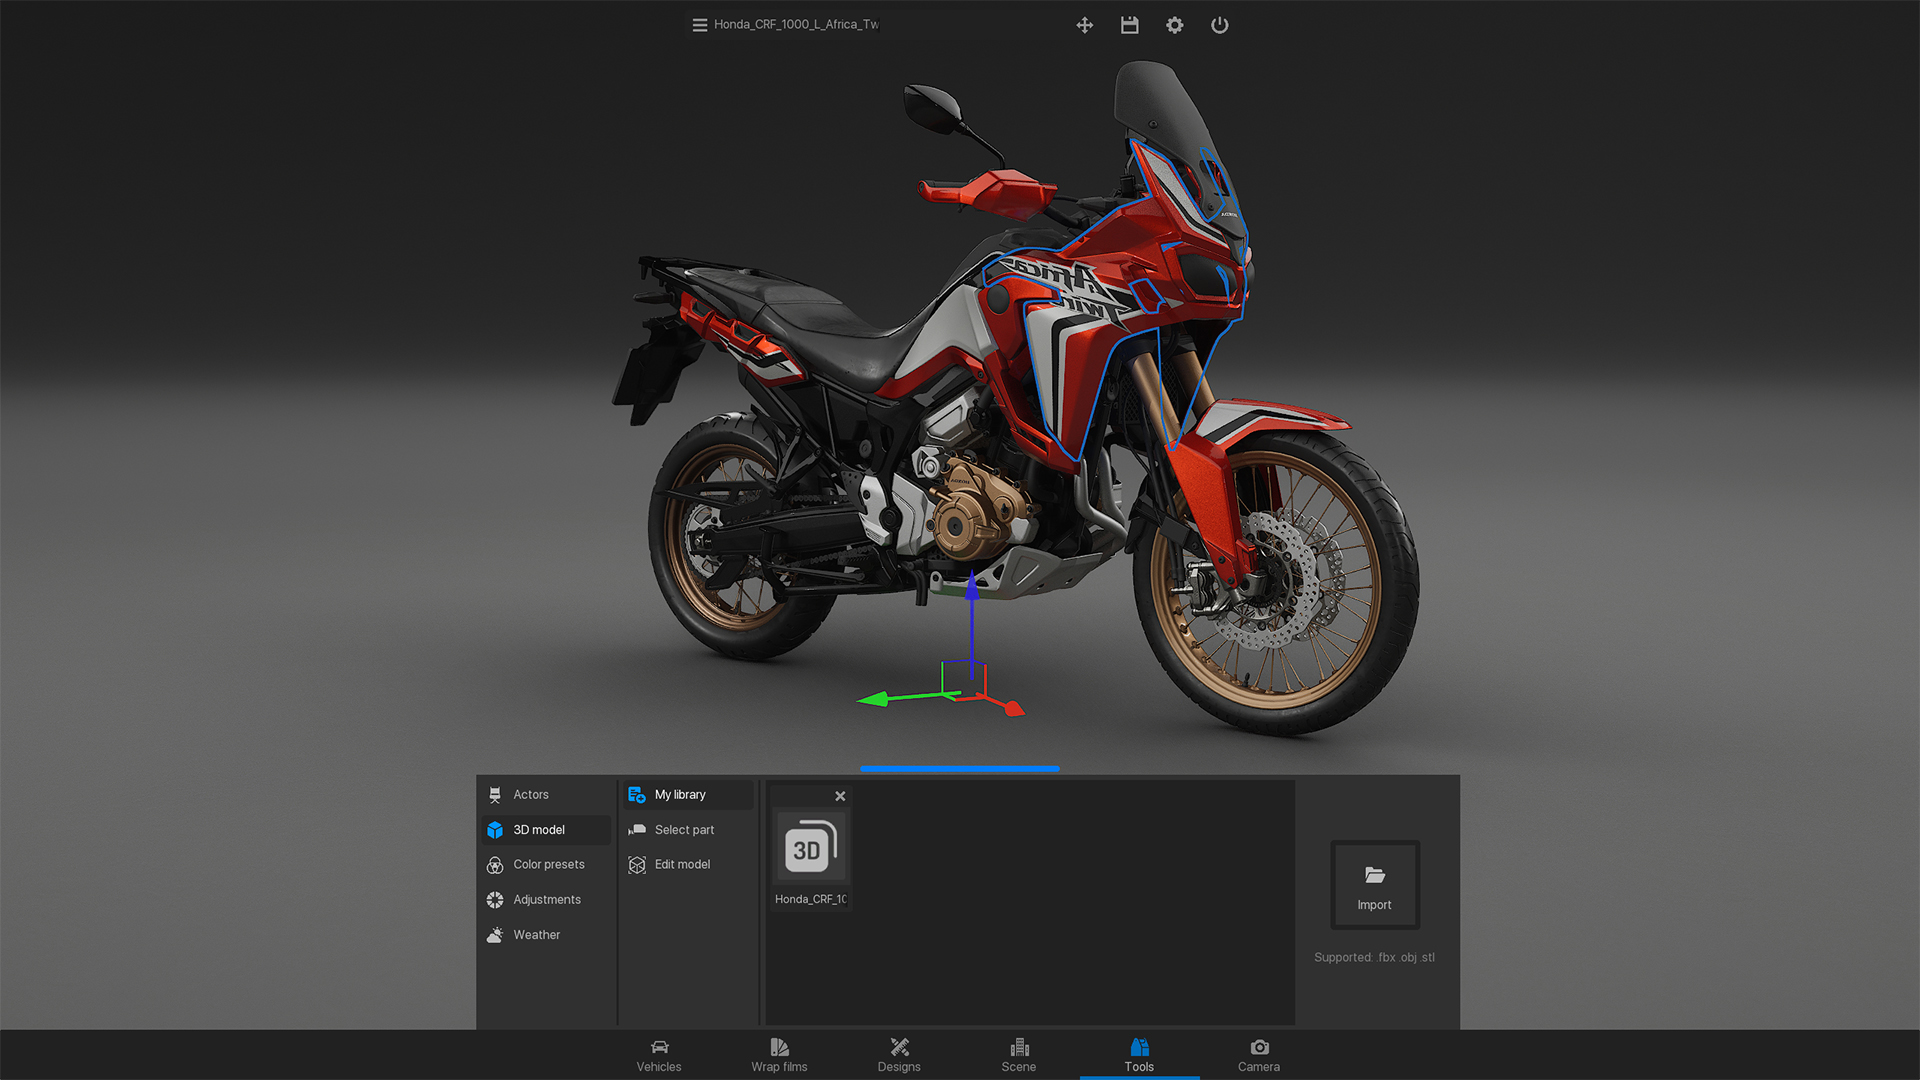
Task: Switch to Vehicles tab
Action: pyautogui.click(x=659, y=1055)
